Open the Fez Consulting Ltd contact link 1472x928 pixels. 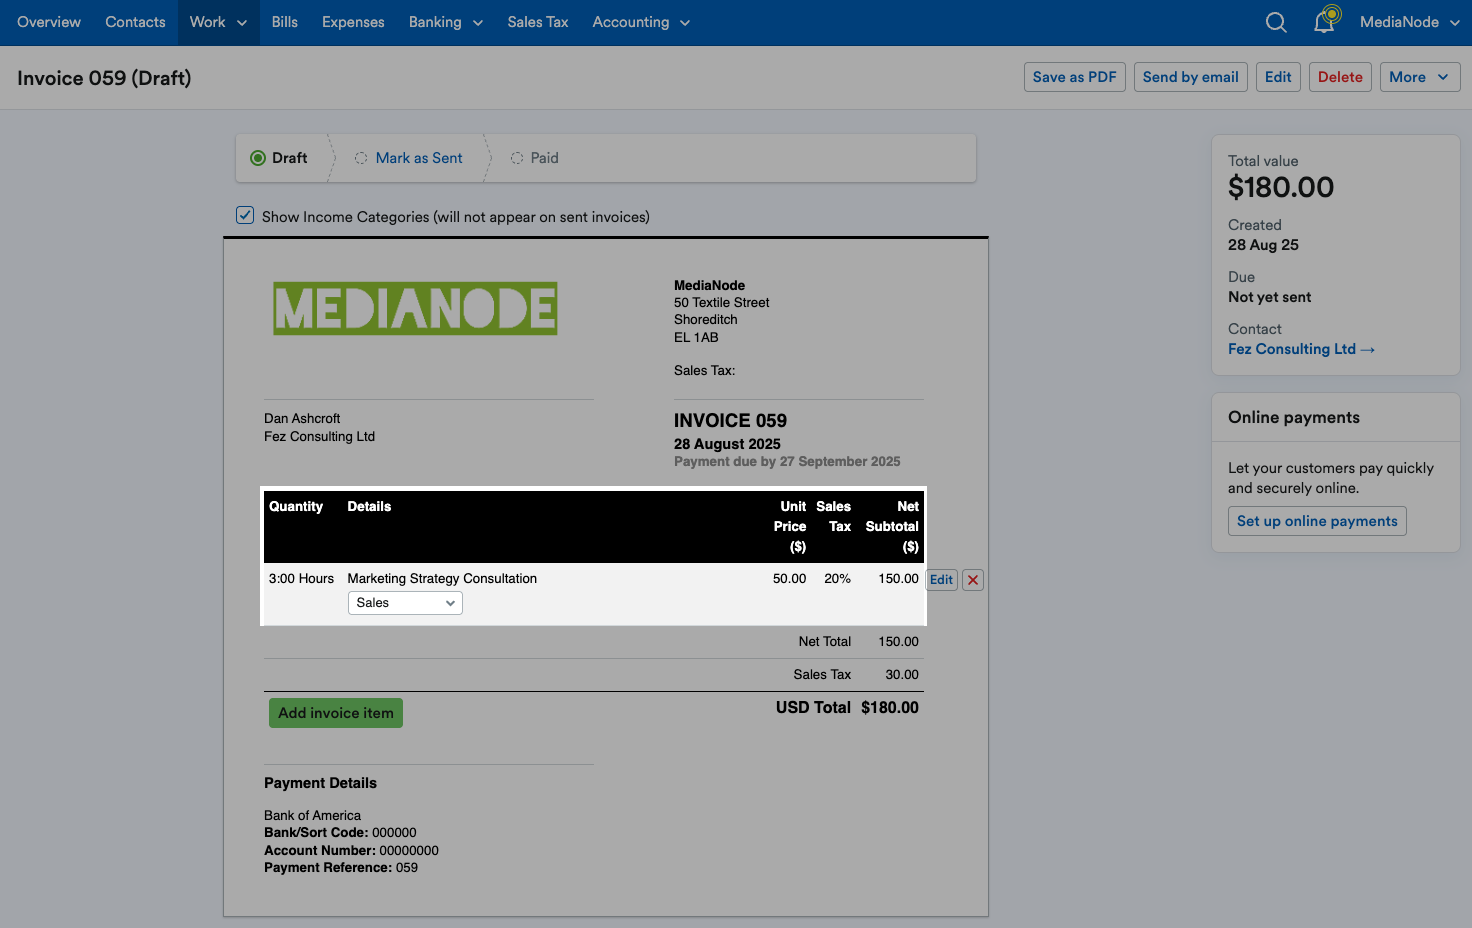pyautogui.click(x=1301, y=349)
